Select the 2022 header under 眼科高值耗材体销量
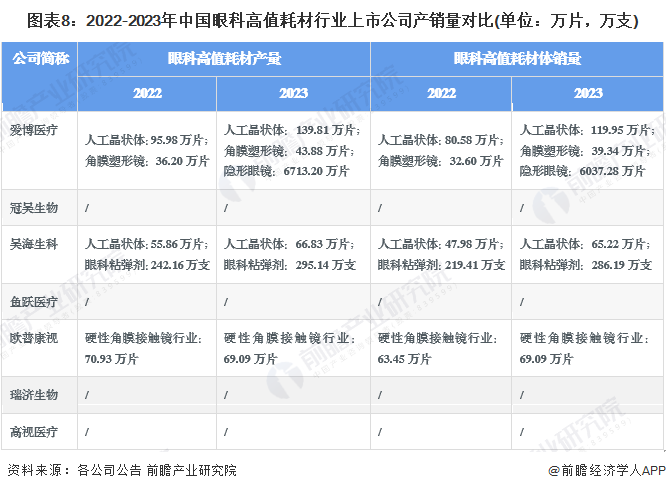The image size is (666, 491). click(441, 93)
